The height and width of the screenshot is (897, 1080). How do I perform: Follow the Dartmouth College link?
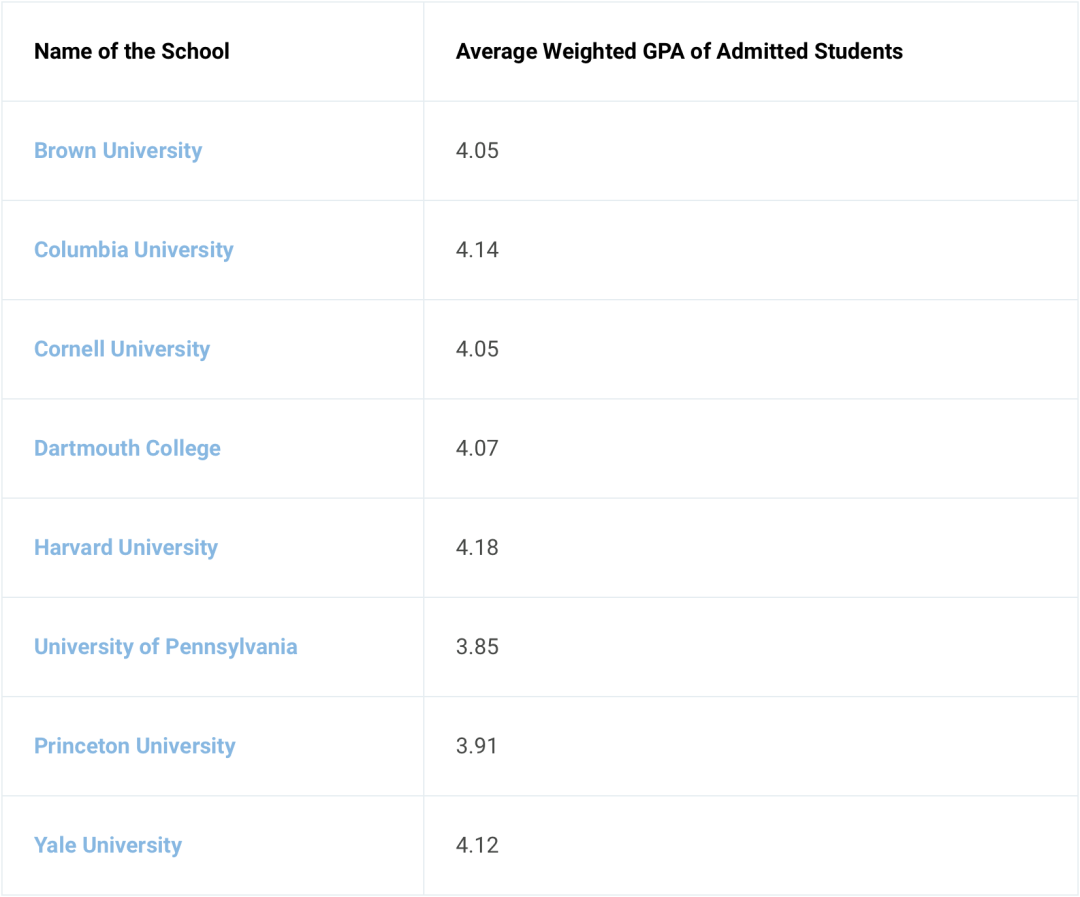pyautogui.click(x=127, y=448)
